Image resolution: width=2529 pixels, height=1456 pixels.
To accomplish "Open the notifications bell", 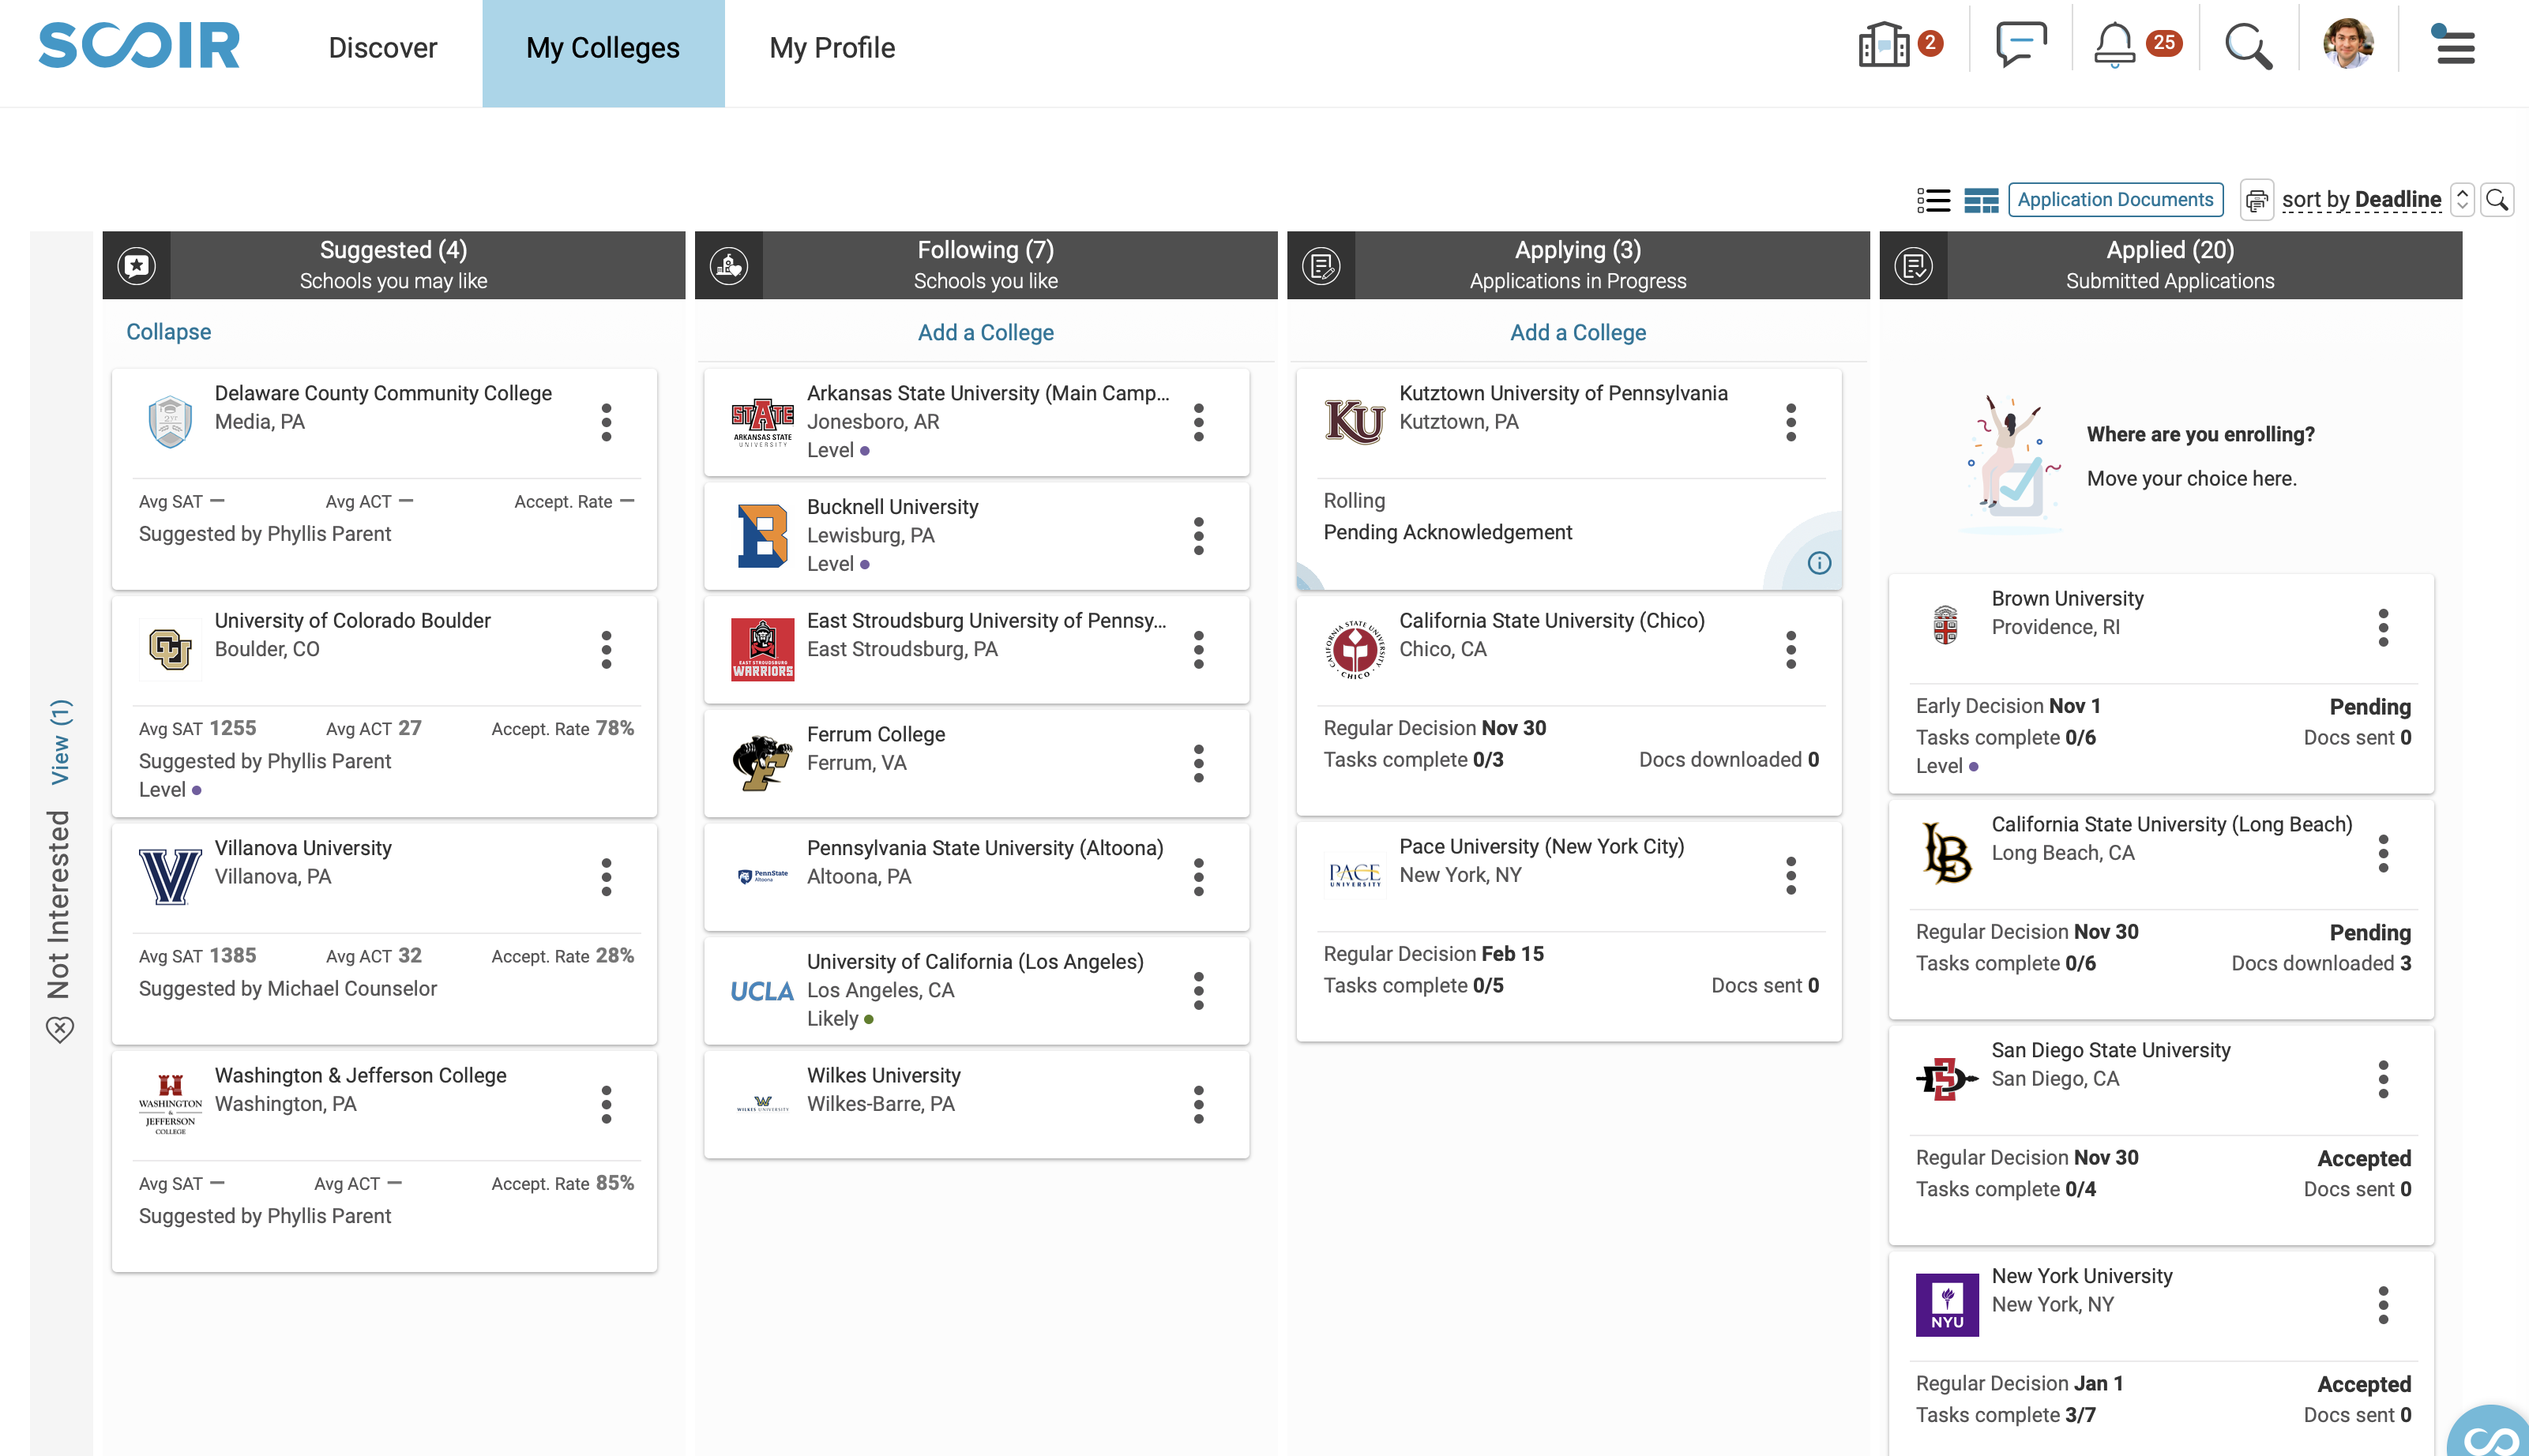I will click(2114, 45).
